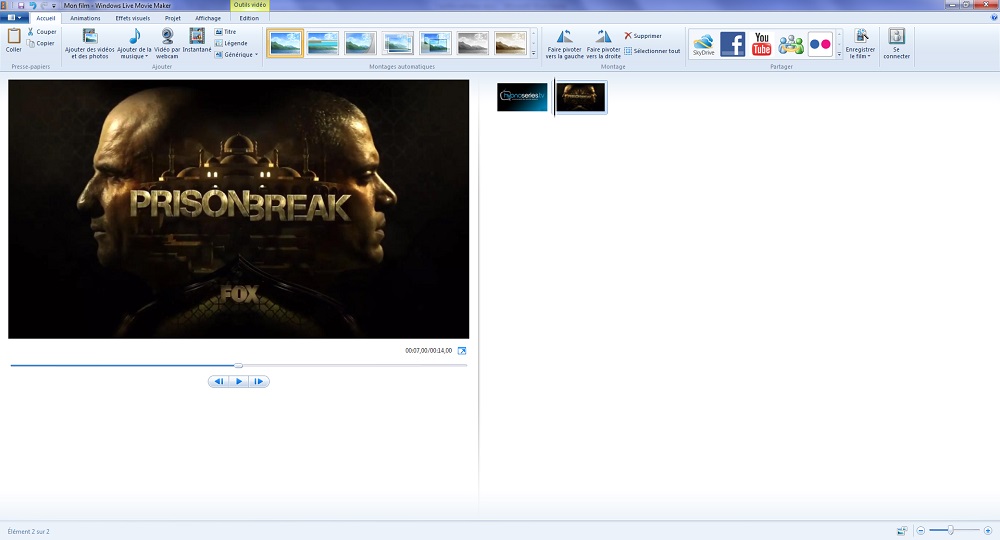Select the Prison Break clip thumbnail
The image size is (1000, 540).
pos(581,97)
